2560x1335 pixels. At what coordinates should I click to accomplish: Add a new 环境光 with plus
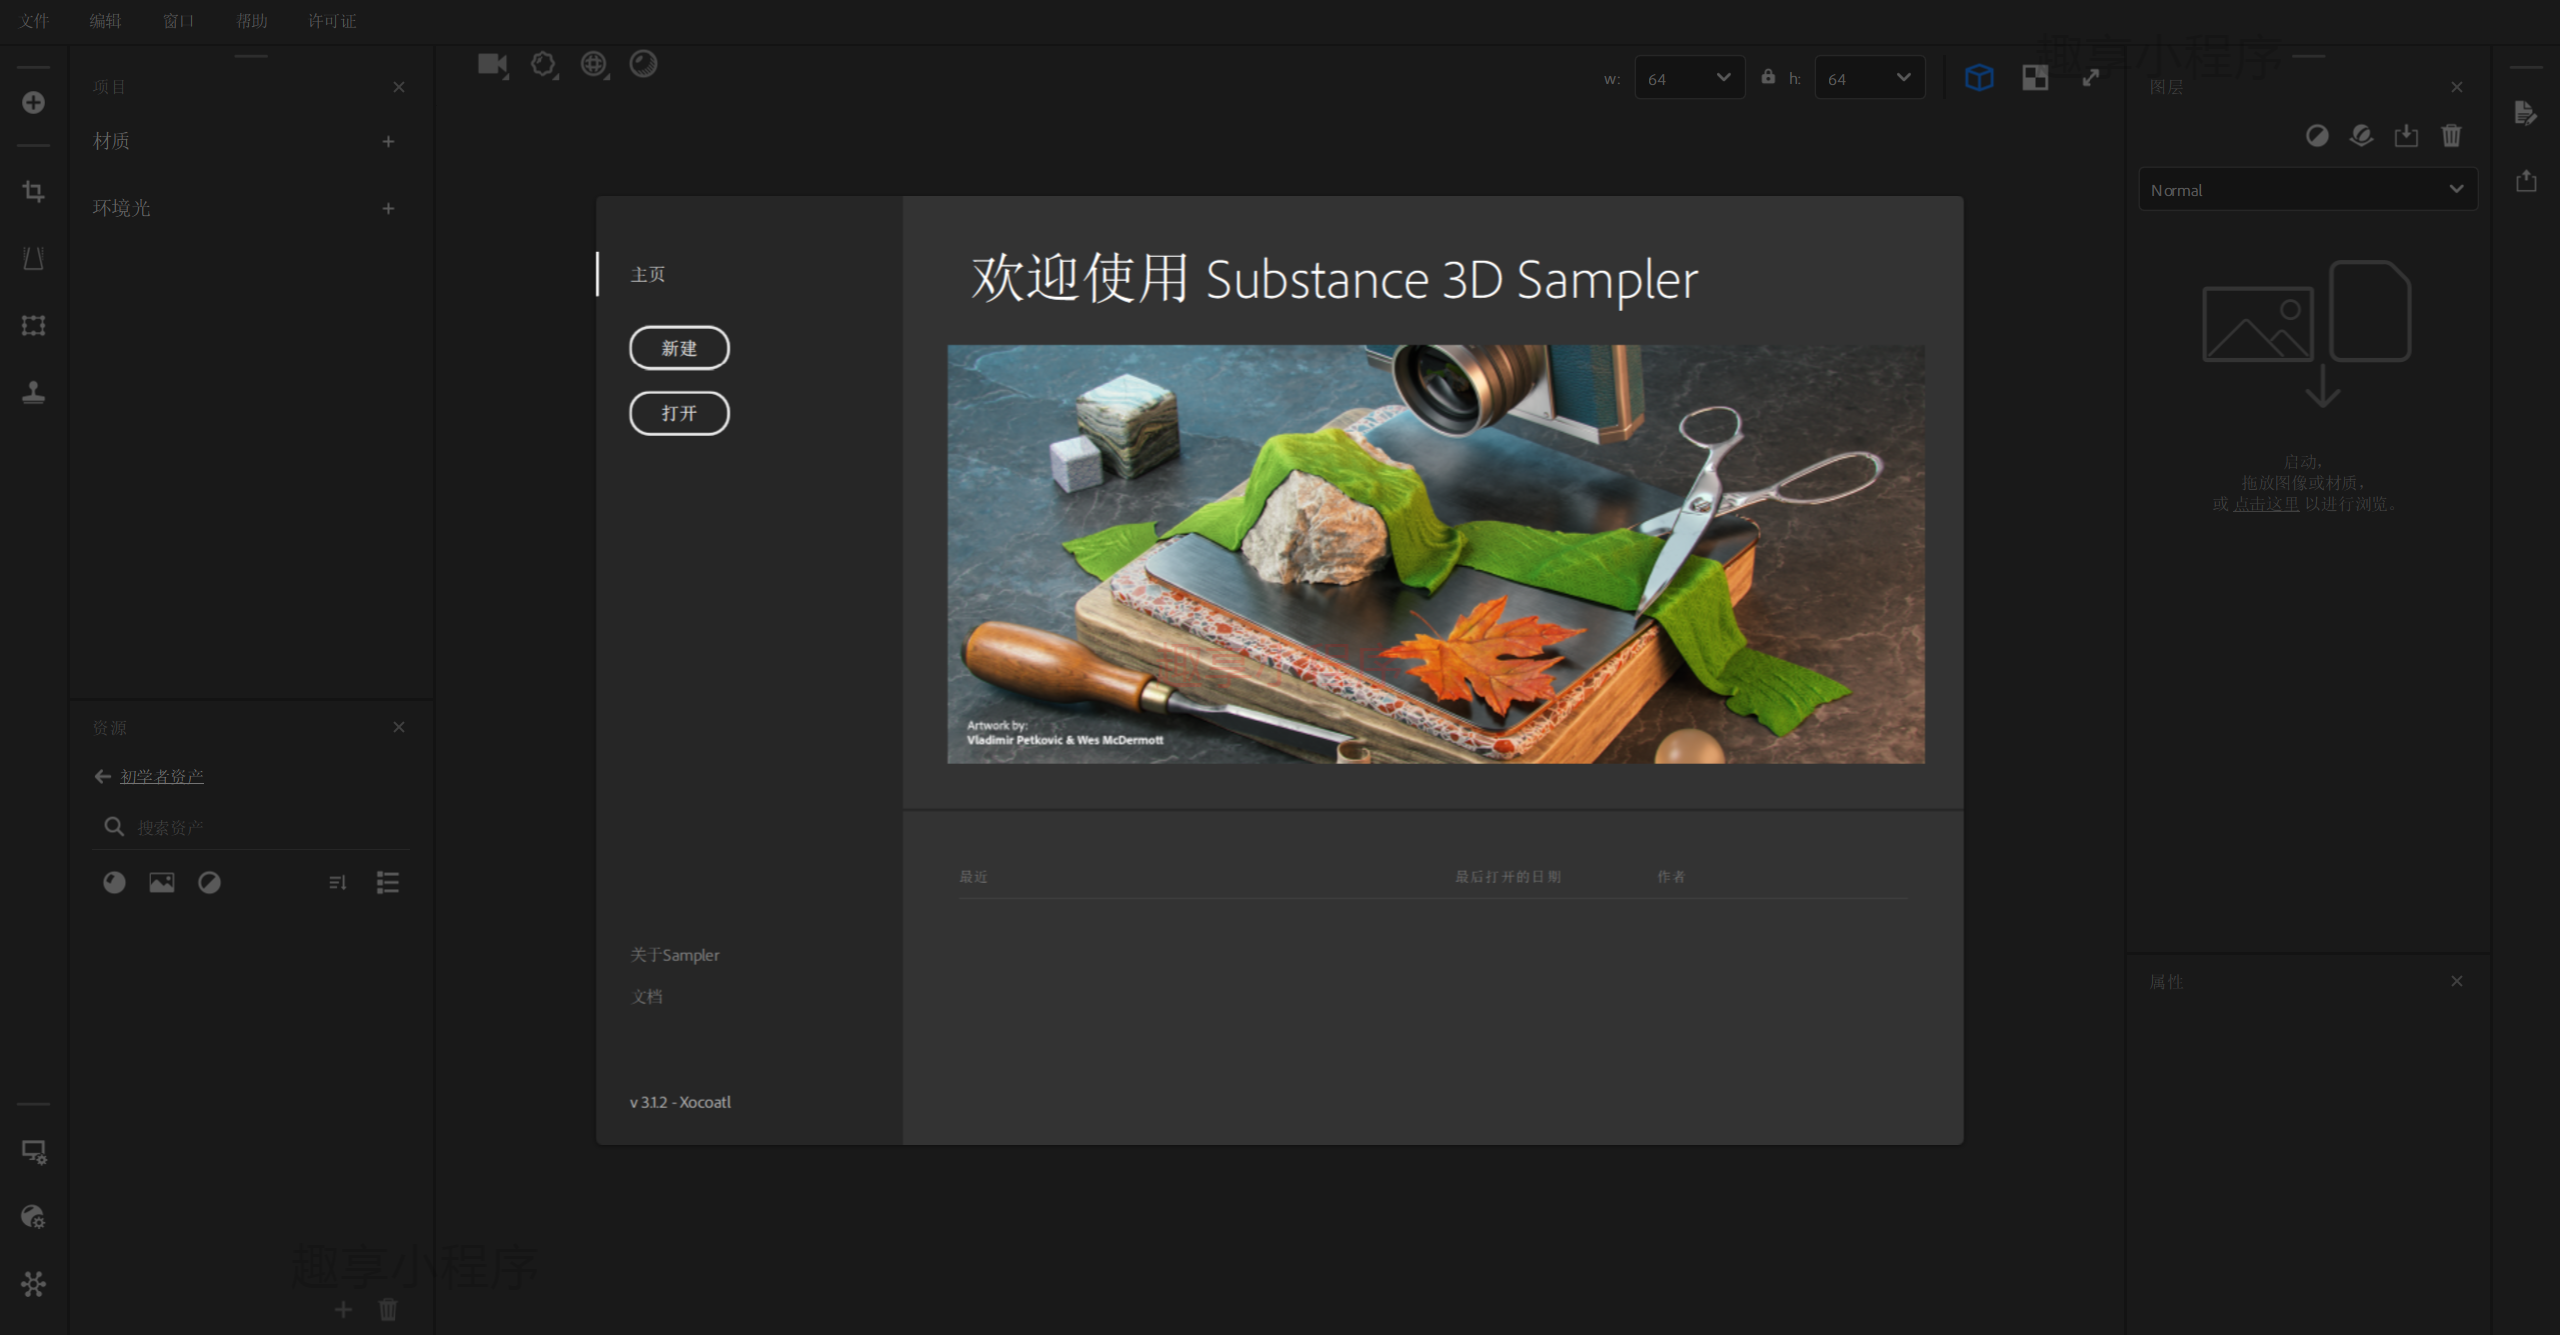click(388, 208)
